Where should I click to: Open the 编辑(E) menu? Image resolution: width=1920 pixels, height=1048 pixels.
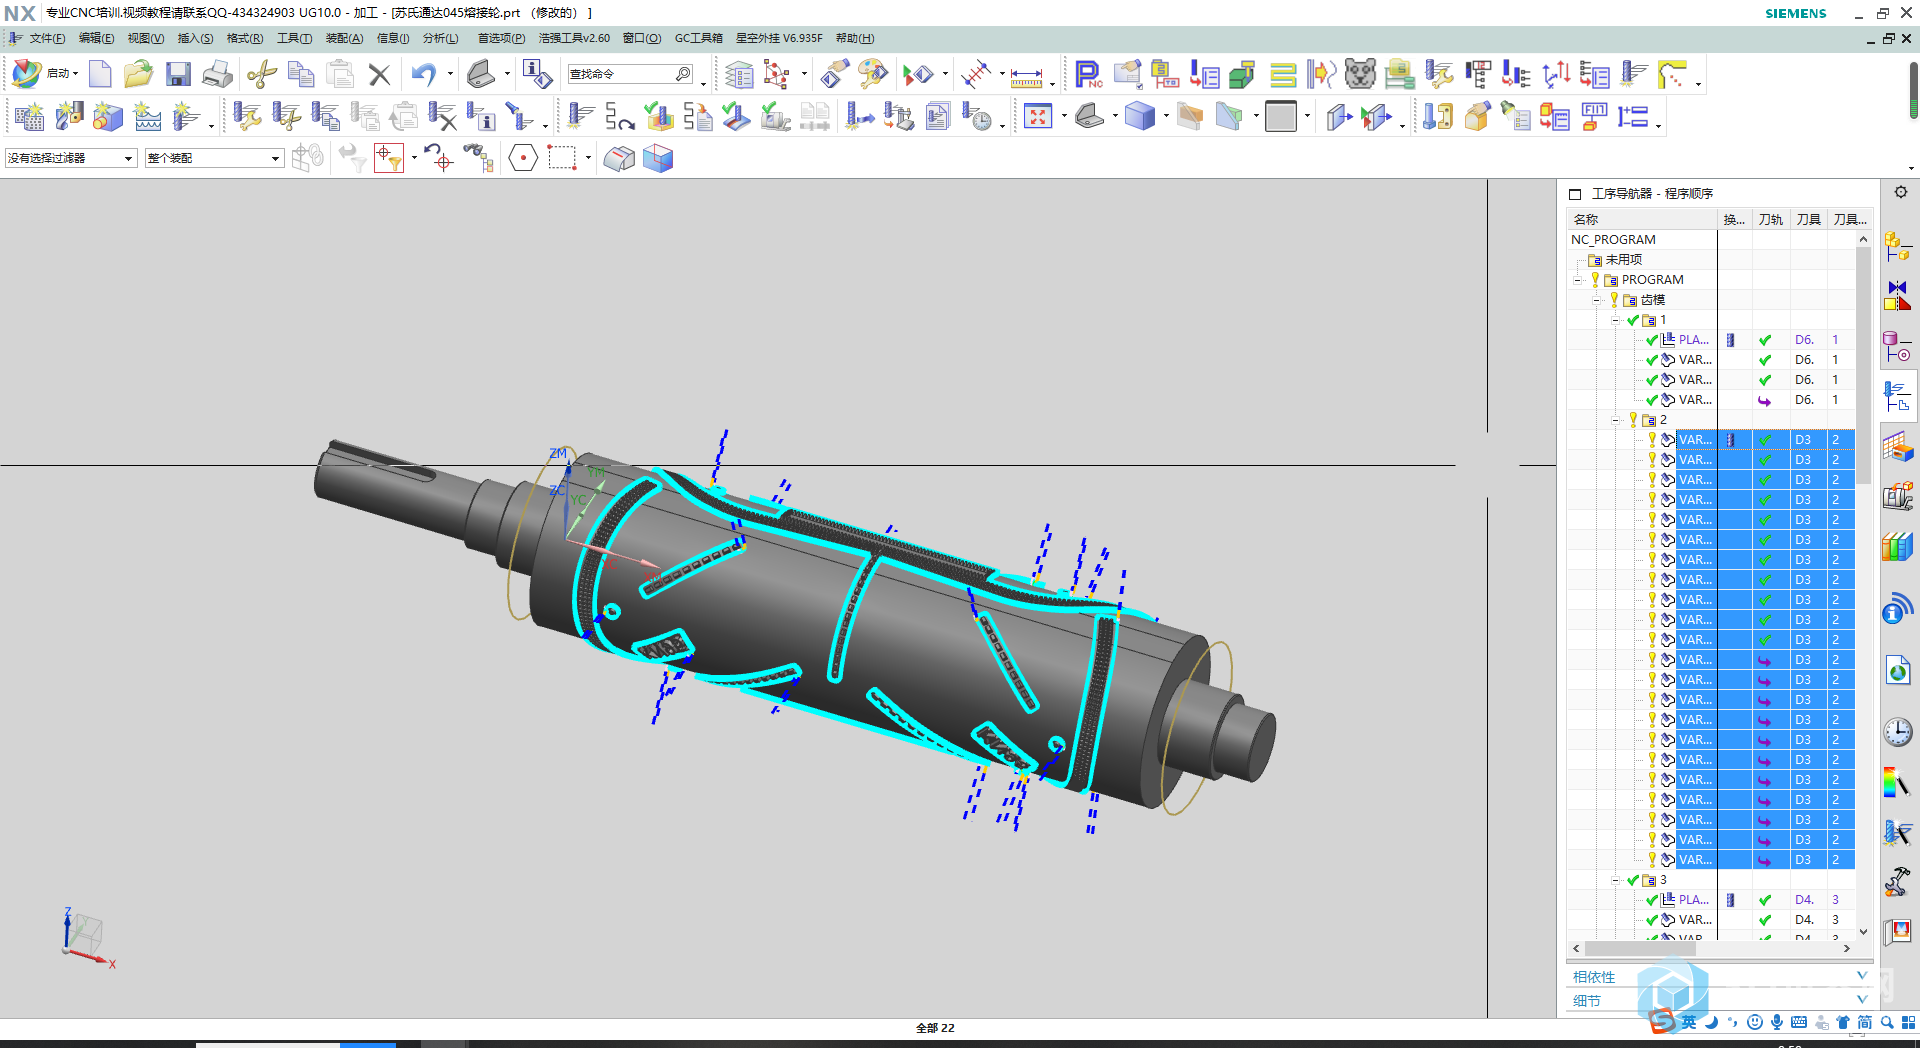[96, 38]
